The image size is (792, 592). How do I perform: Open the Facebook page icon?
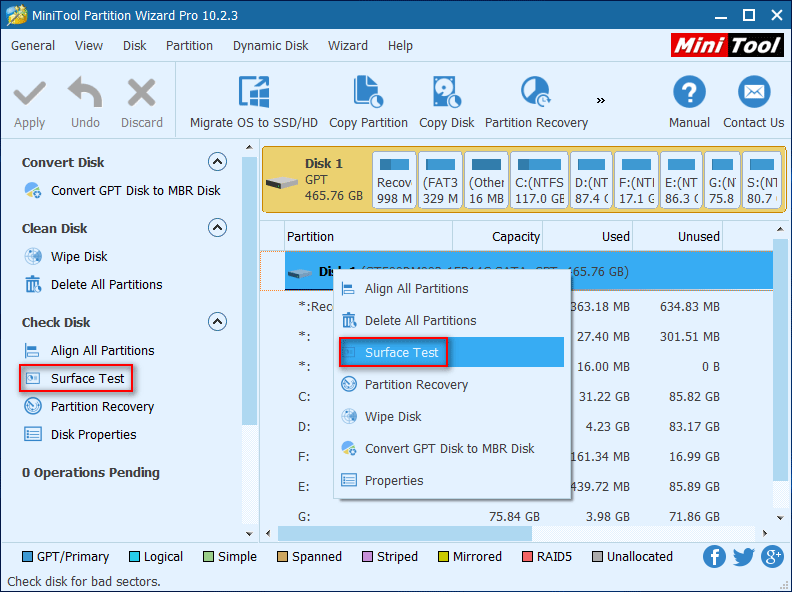click(714, 557)
